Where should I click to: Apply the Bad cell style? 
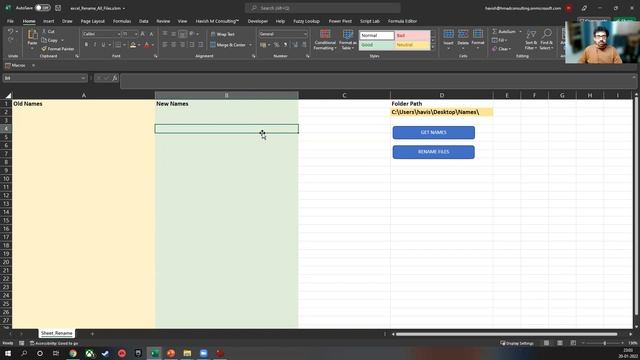[x=412, y=36]
